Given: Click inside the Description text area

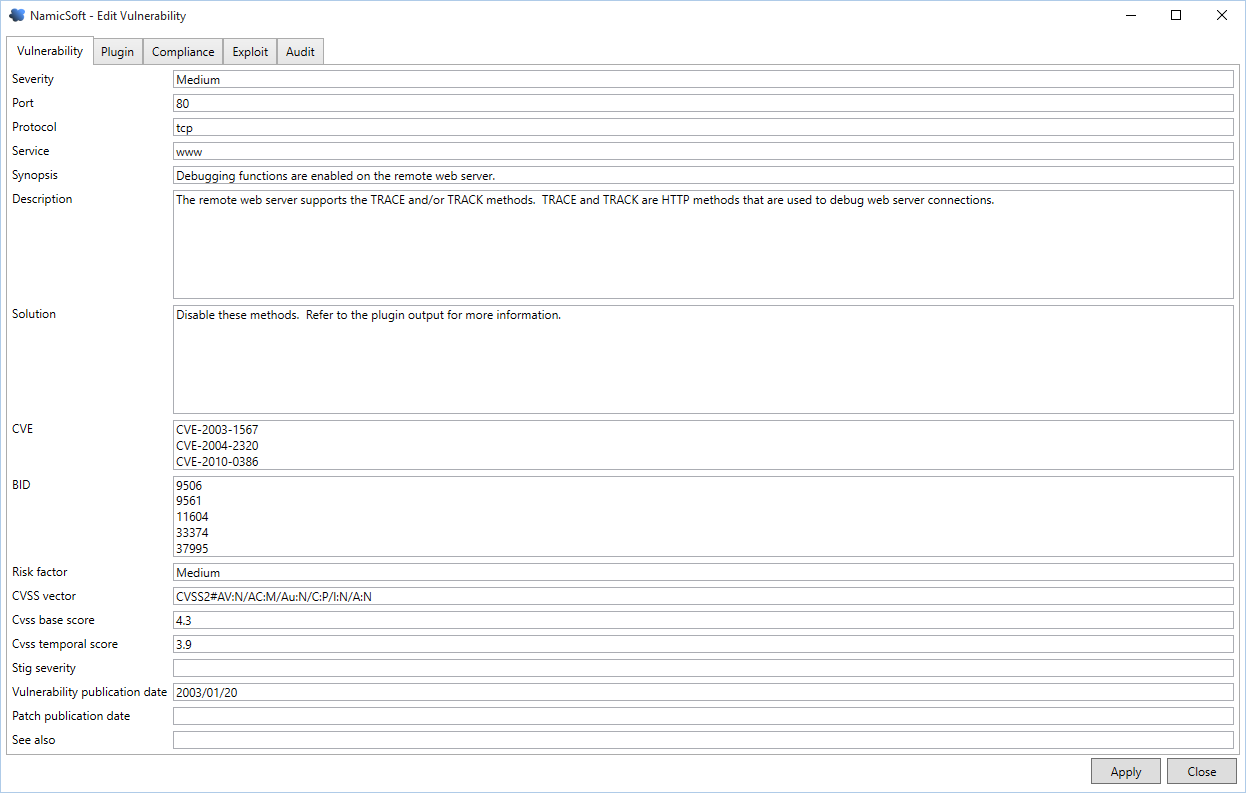Looking at the screenshot, I should (x=703, y=244).
